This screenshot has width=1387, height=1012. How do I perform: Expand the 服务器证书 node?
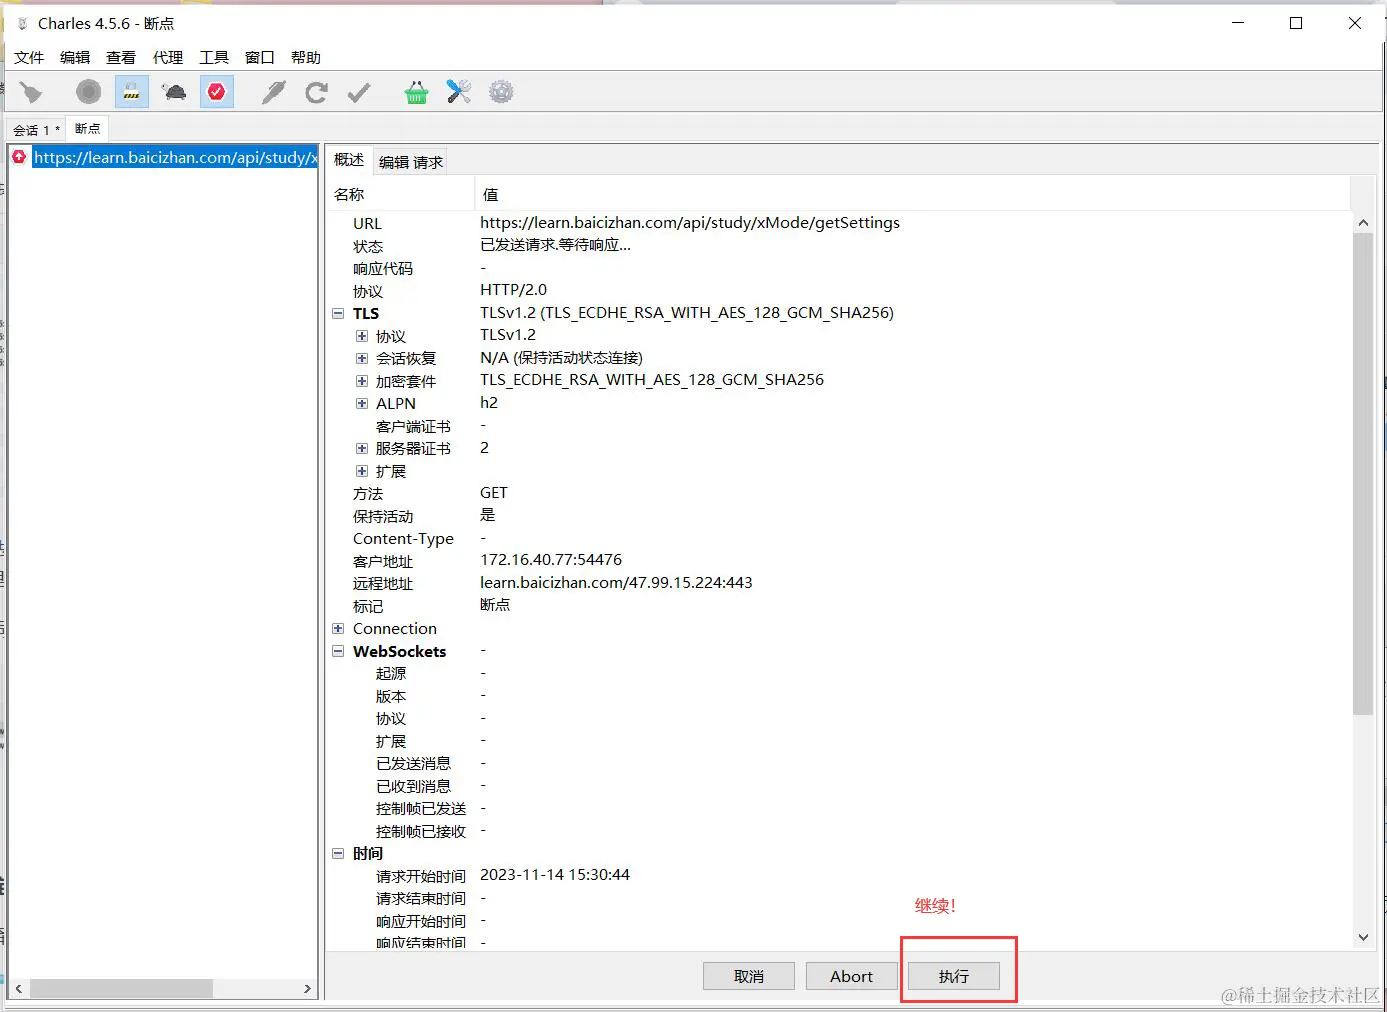pos(362,448)
